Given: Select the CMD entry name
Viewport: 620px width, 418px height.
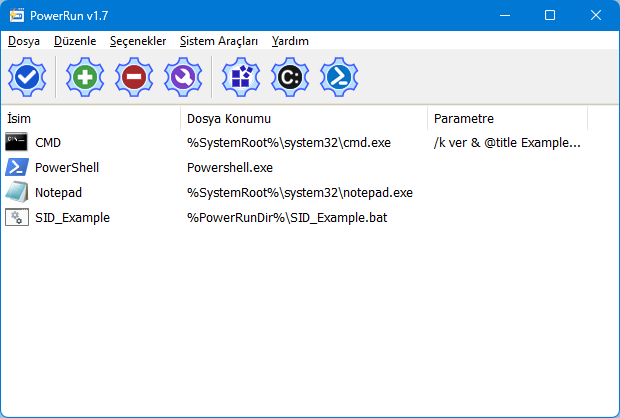Looking at the screenshot, I should point(48,143).
